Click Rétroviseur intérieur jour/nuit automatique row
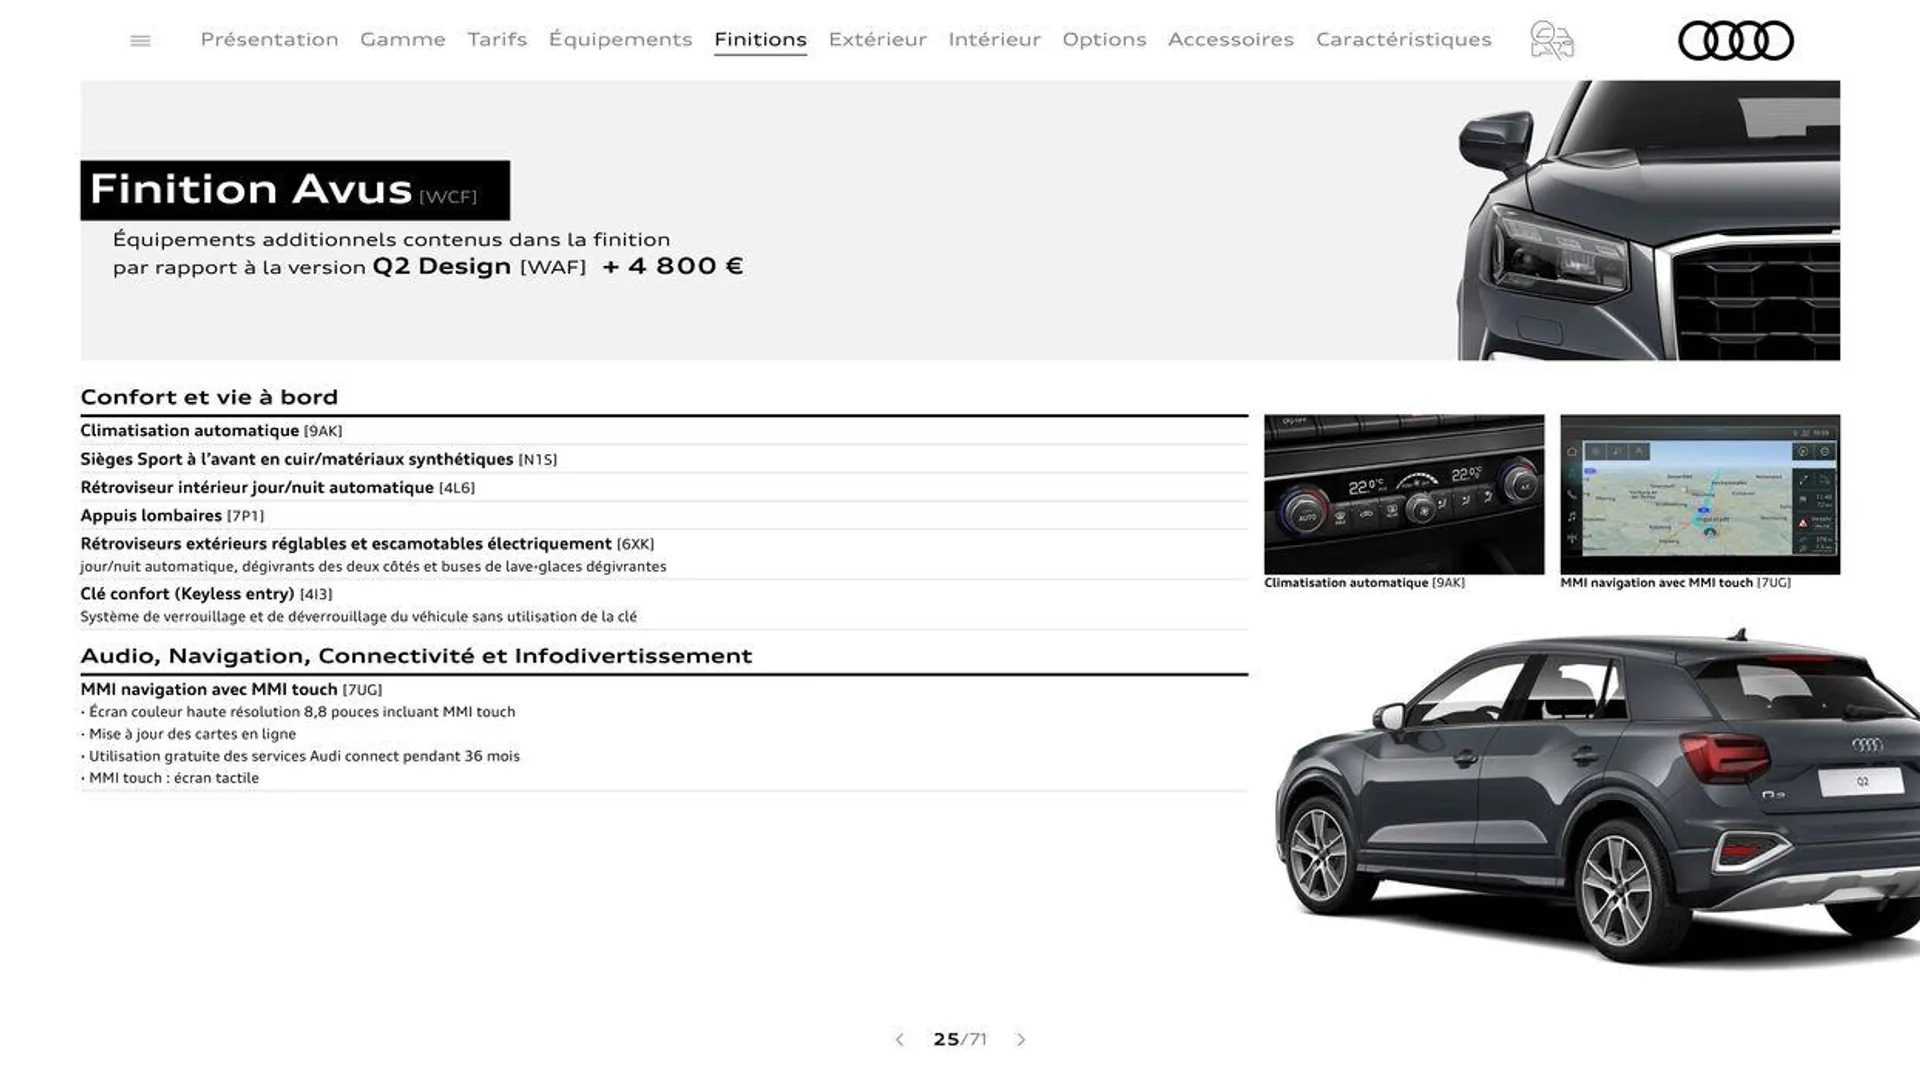Screen dimensions: 1920x1080 664,487
